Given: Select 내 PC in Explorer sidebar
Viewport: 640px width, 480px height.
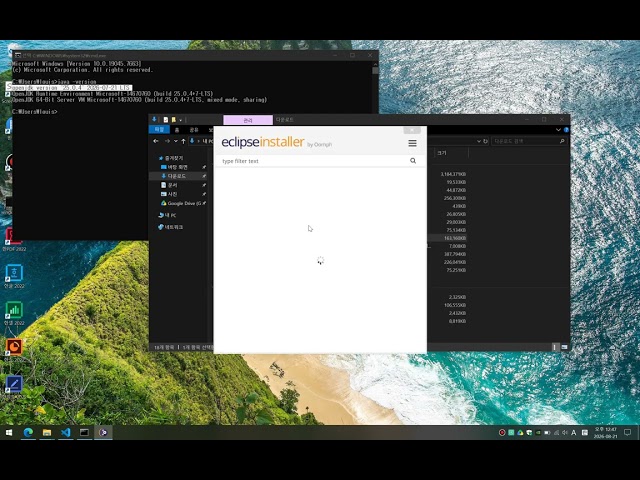Looking at the screenshot, I should pyautogui.click(x=167, y=215).
